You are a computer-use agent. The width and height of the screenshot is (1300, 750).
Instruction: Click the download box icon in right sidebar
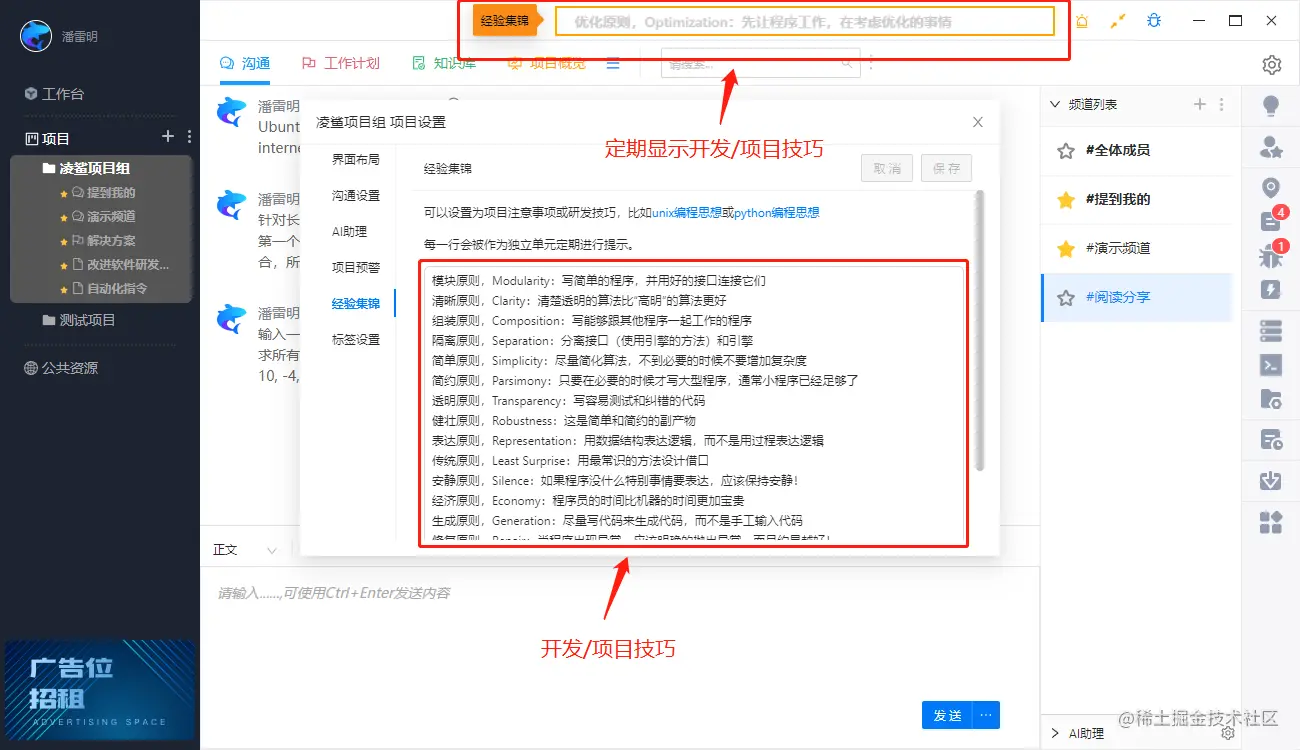(1271, 480)
